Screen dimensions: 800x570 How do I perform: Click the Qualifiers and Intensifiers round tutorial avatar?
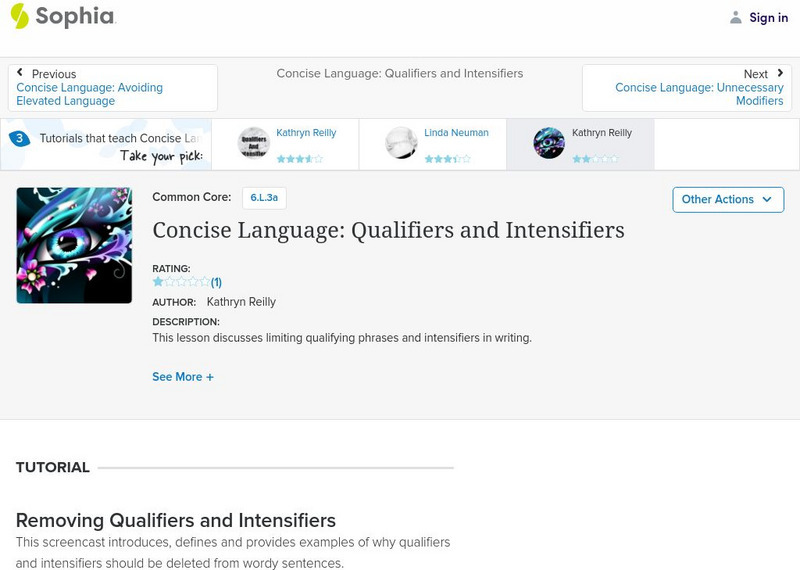point(254,143)
